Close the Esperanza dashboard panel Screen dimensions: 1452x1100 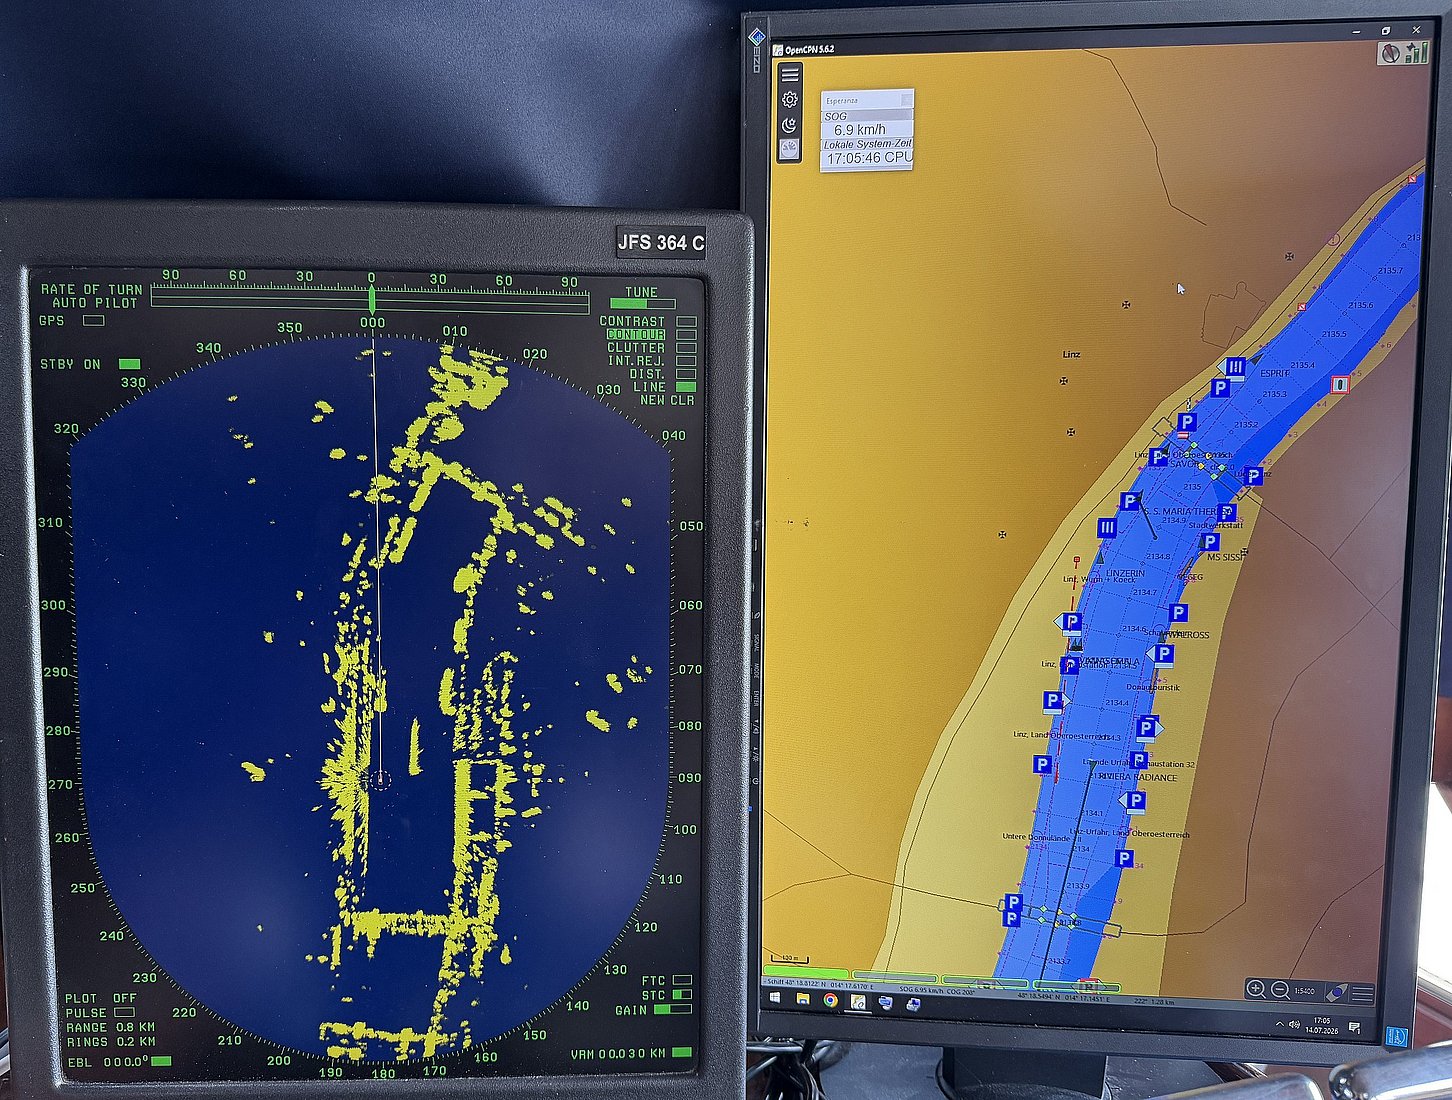point(906,99)
